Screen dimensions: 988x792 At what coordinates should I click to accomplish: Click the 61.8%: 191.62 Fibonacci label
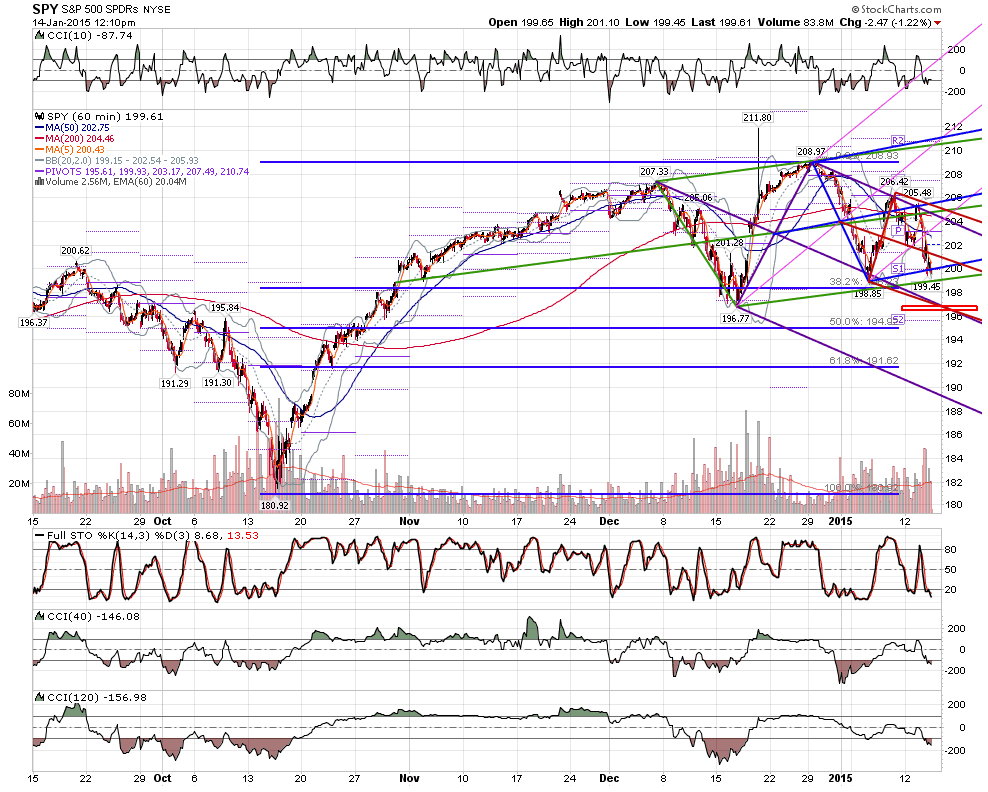tap(864, 361)
